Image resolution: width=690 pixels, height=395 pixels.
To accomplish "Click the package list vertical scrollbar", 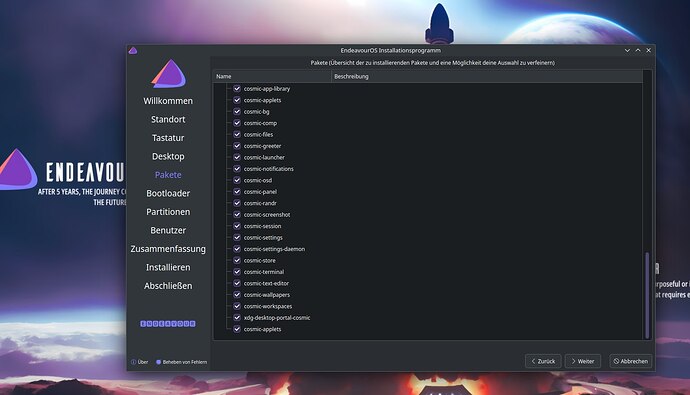I will 647,295.
